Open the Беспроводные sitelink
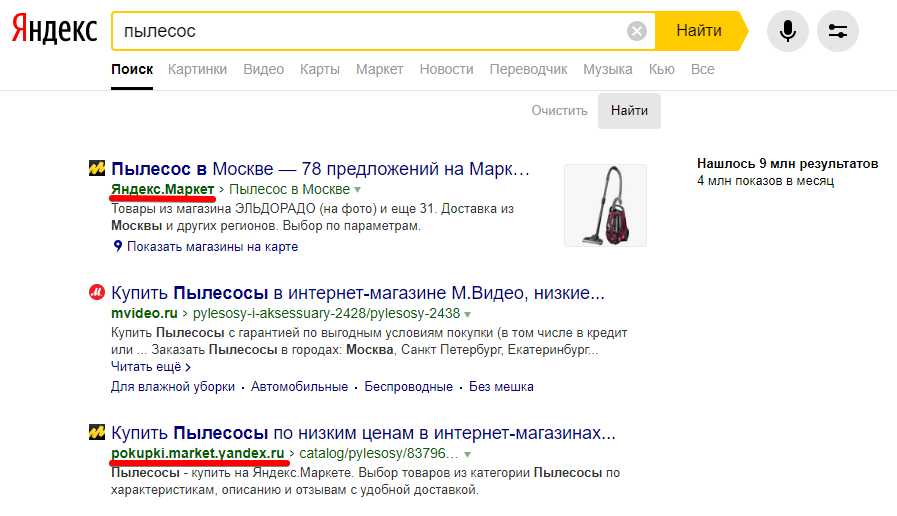 pos(408,387)
